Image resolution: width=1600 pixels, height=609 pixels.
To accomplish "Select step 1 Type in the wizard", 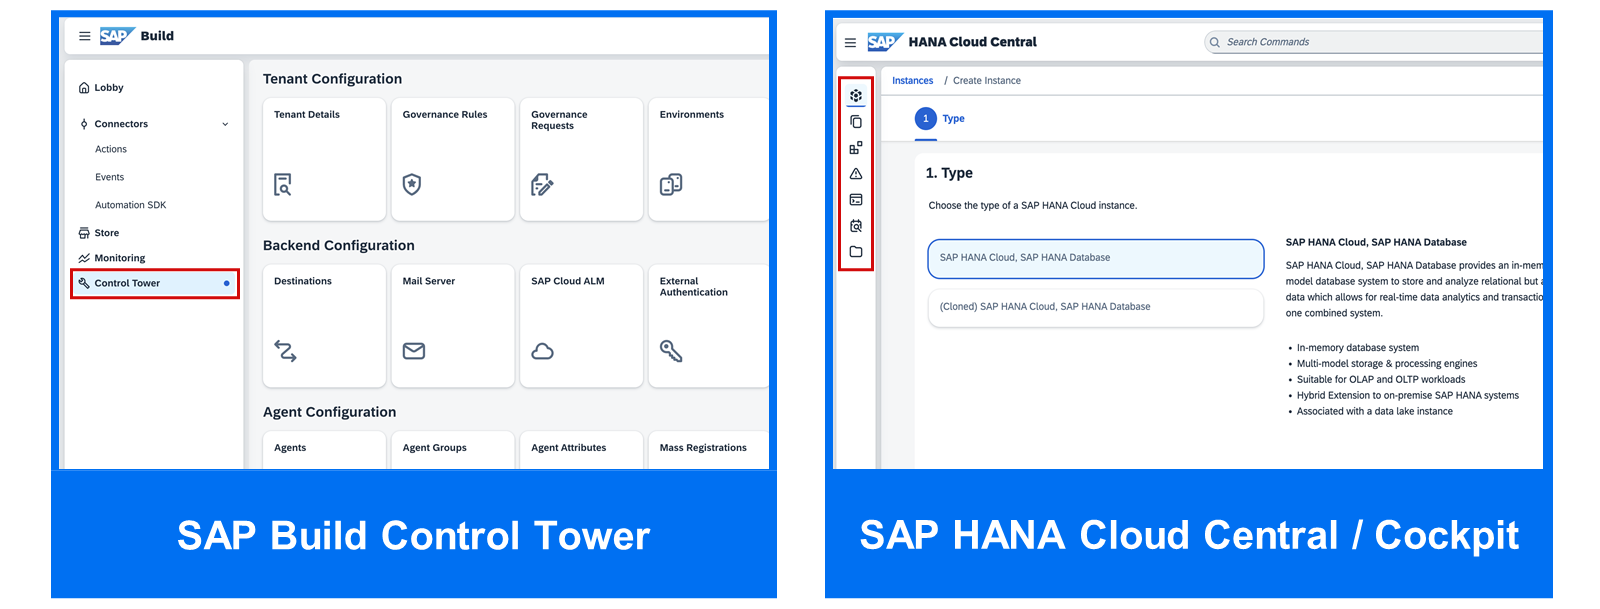I will pos(940,118).
